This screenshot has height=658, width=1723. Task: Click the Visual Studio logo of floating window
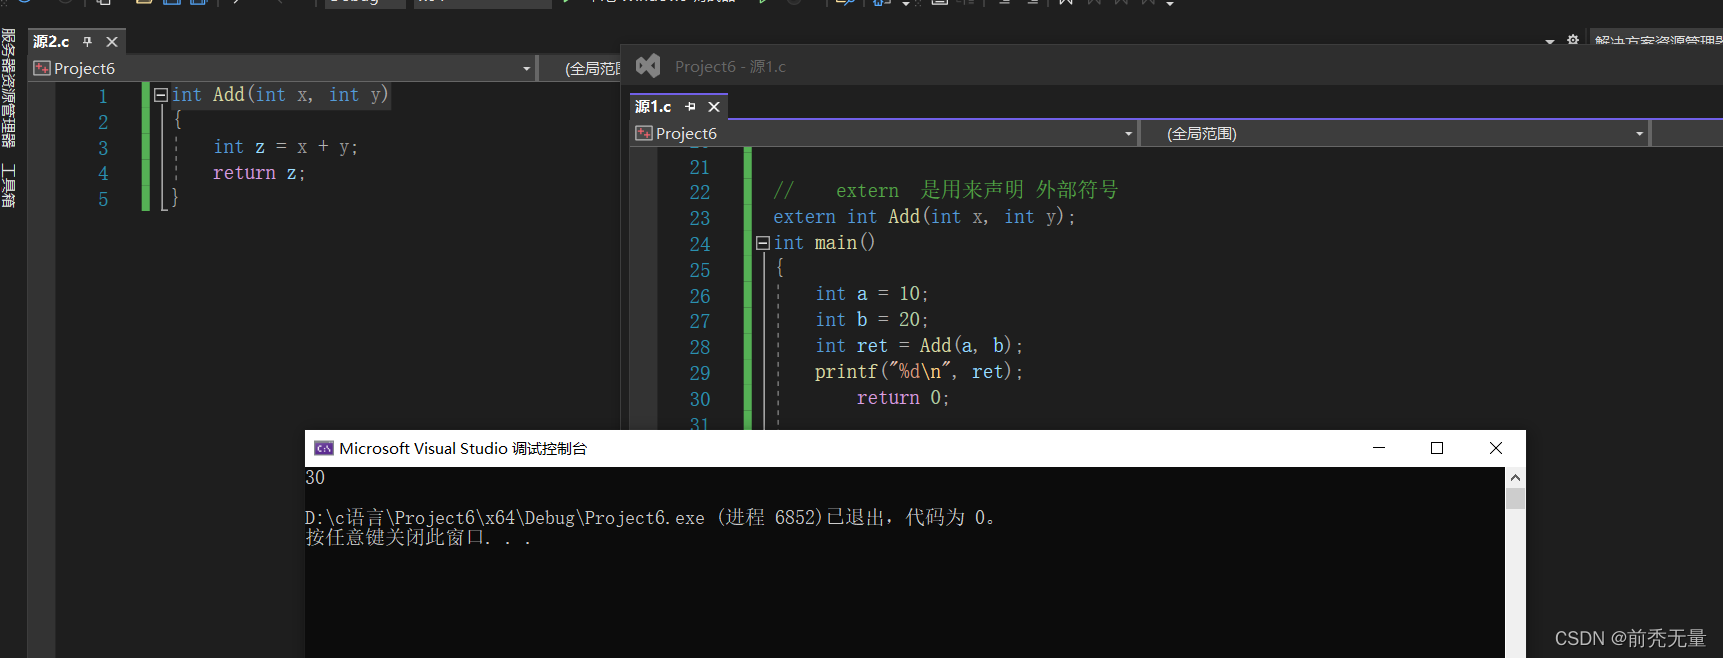click(x=648, y=66)
